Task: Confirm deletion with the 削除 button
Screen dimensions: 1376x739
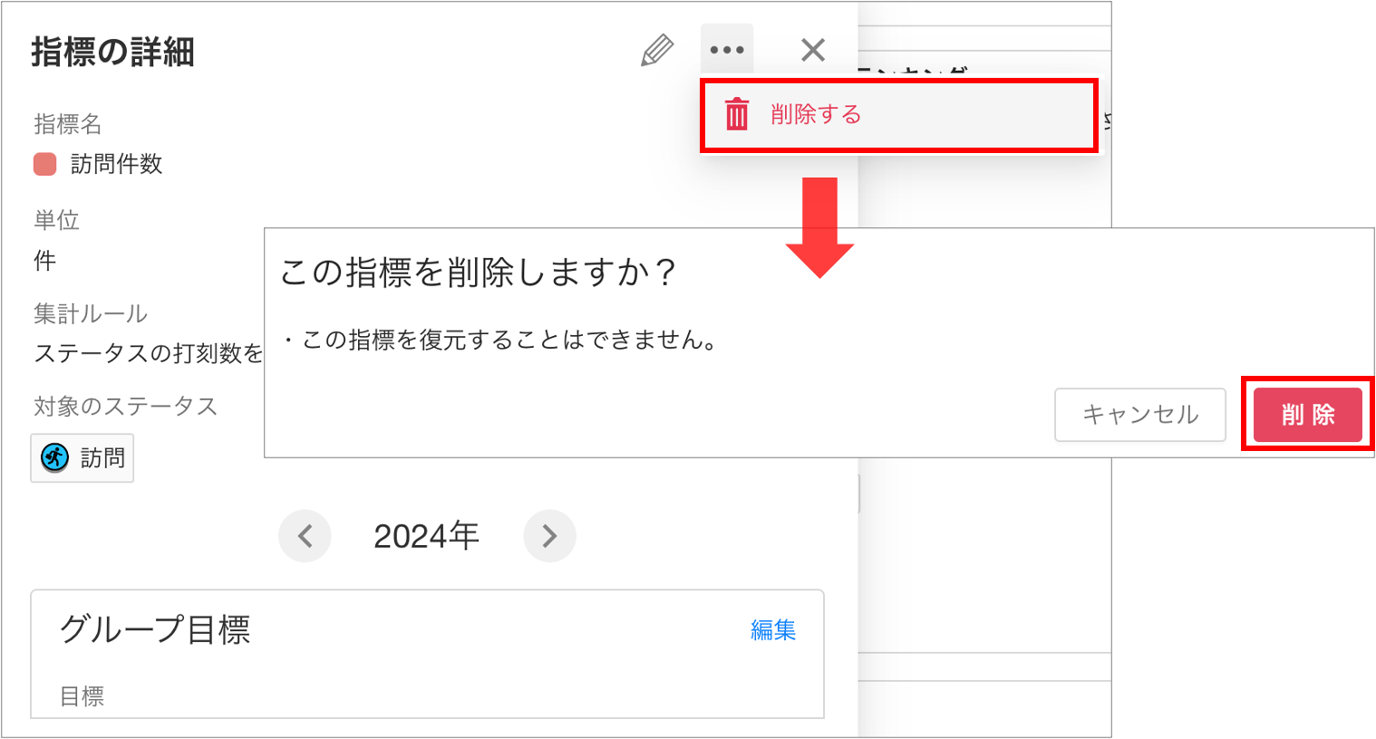Action: [1307, 415]
